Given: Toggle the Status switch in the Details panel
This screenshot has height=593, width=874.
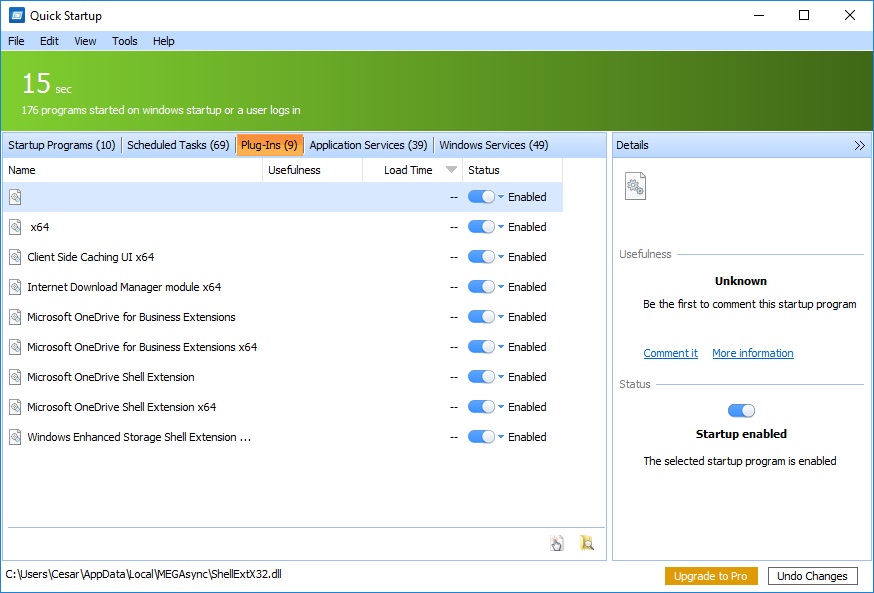Looking at the screenshot, I should coord(742,409).
